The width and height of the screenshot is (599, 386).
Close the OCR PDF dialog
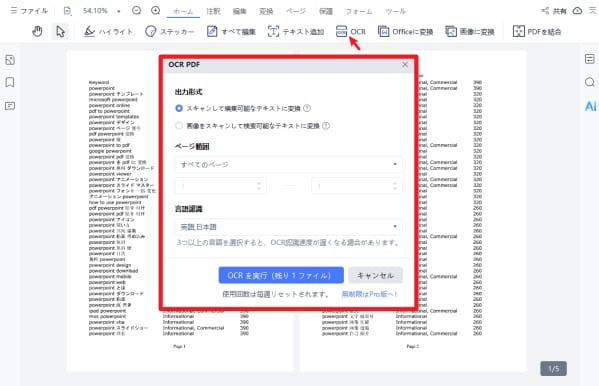click(x=405, y=64)
